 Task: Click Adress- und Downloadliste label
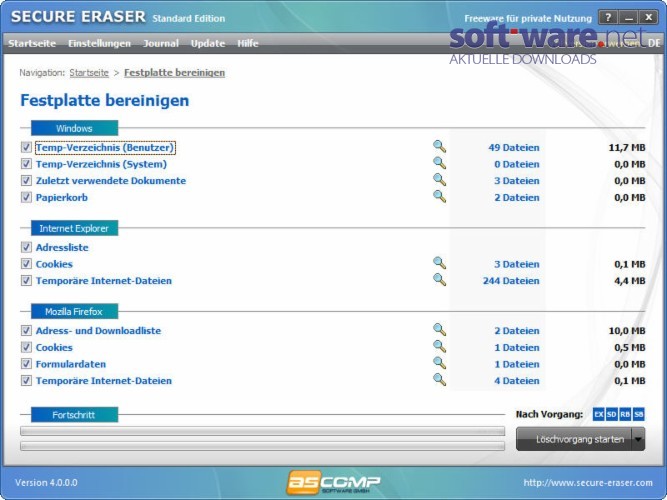point(98,331)
